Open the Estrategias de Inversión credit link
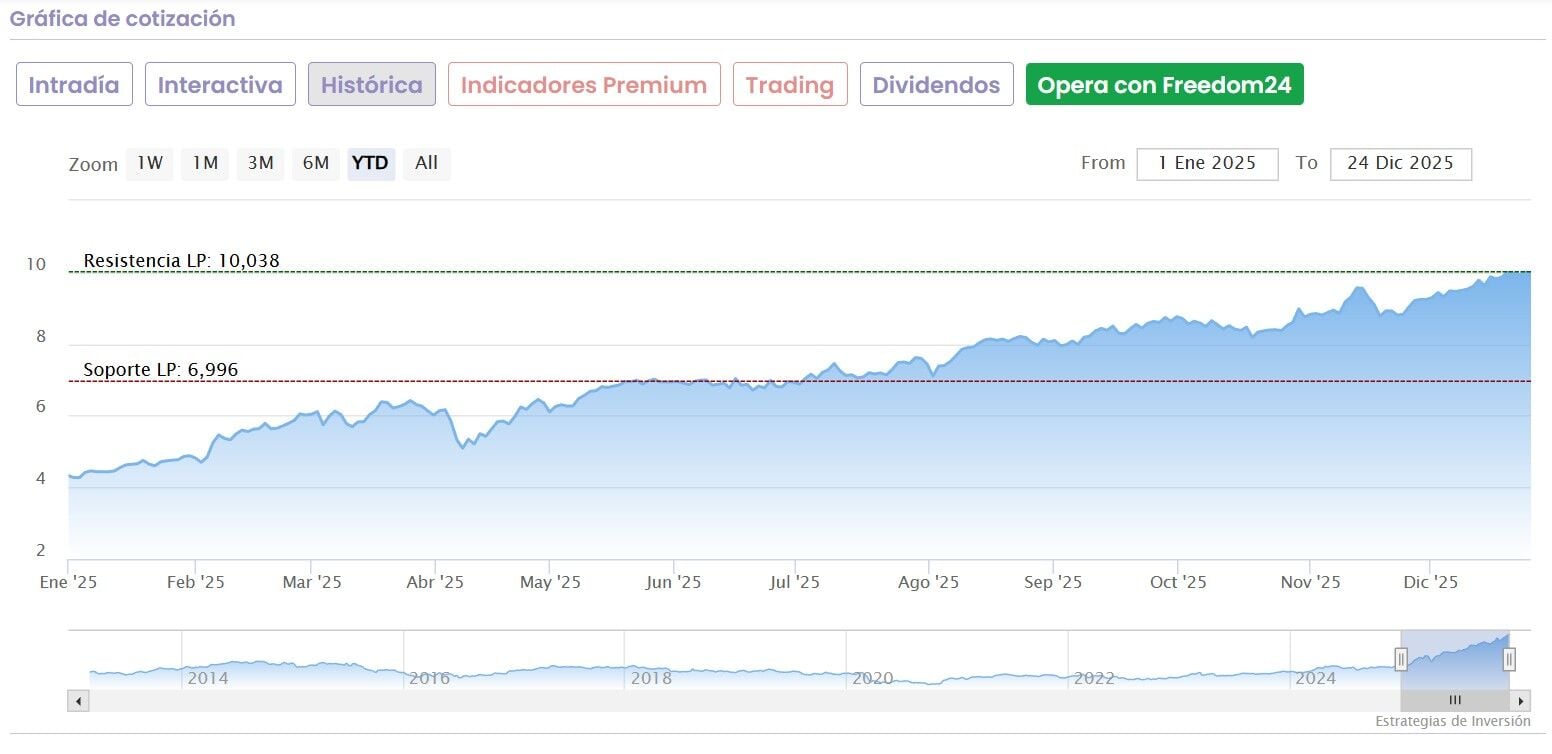The image size is (1552, 754). (x=1452, y=721)
